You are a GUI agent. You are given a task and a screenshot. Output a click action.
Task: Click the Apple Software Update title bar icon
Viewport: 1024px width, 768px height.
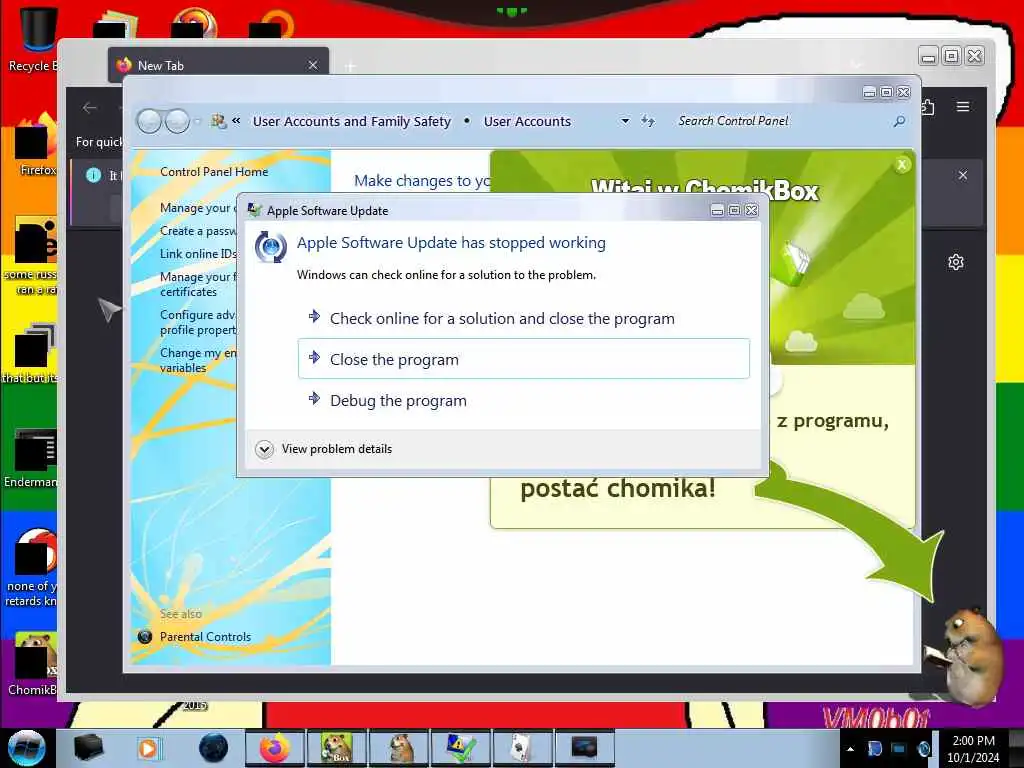255,210
